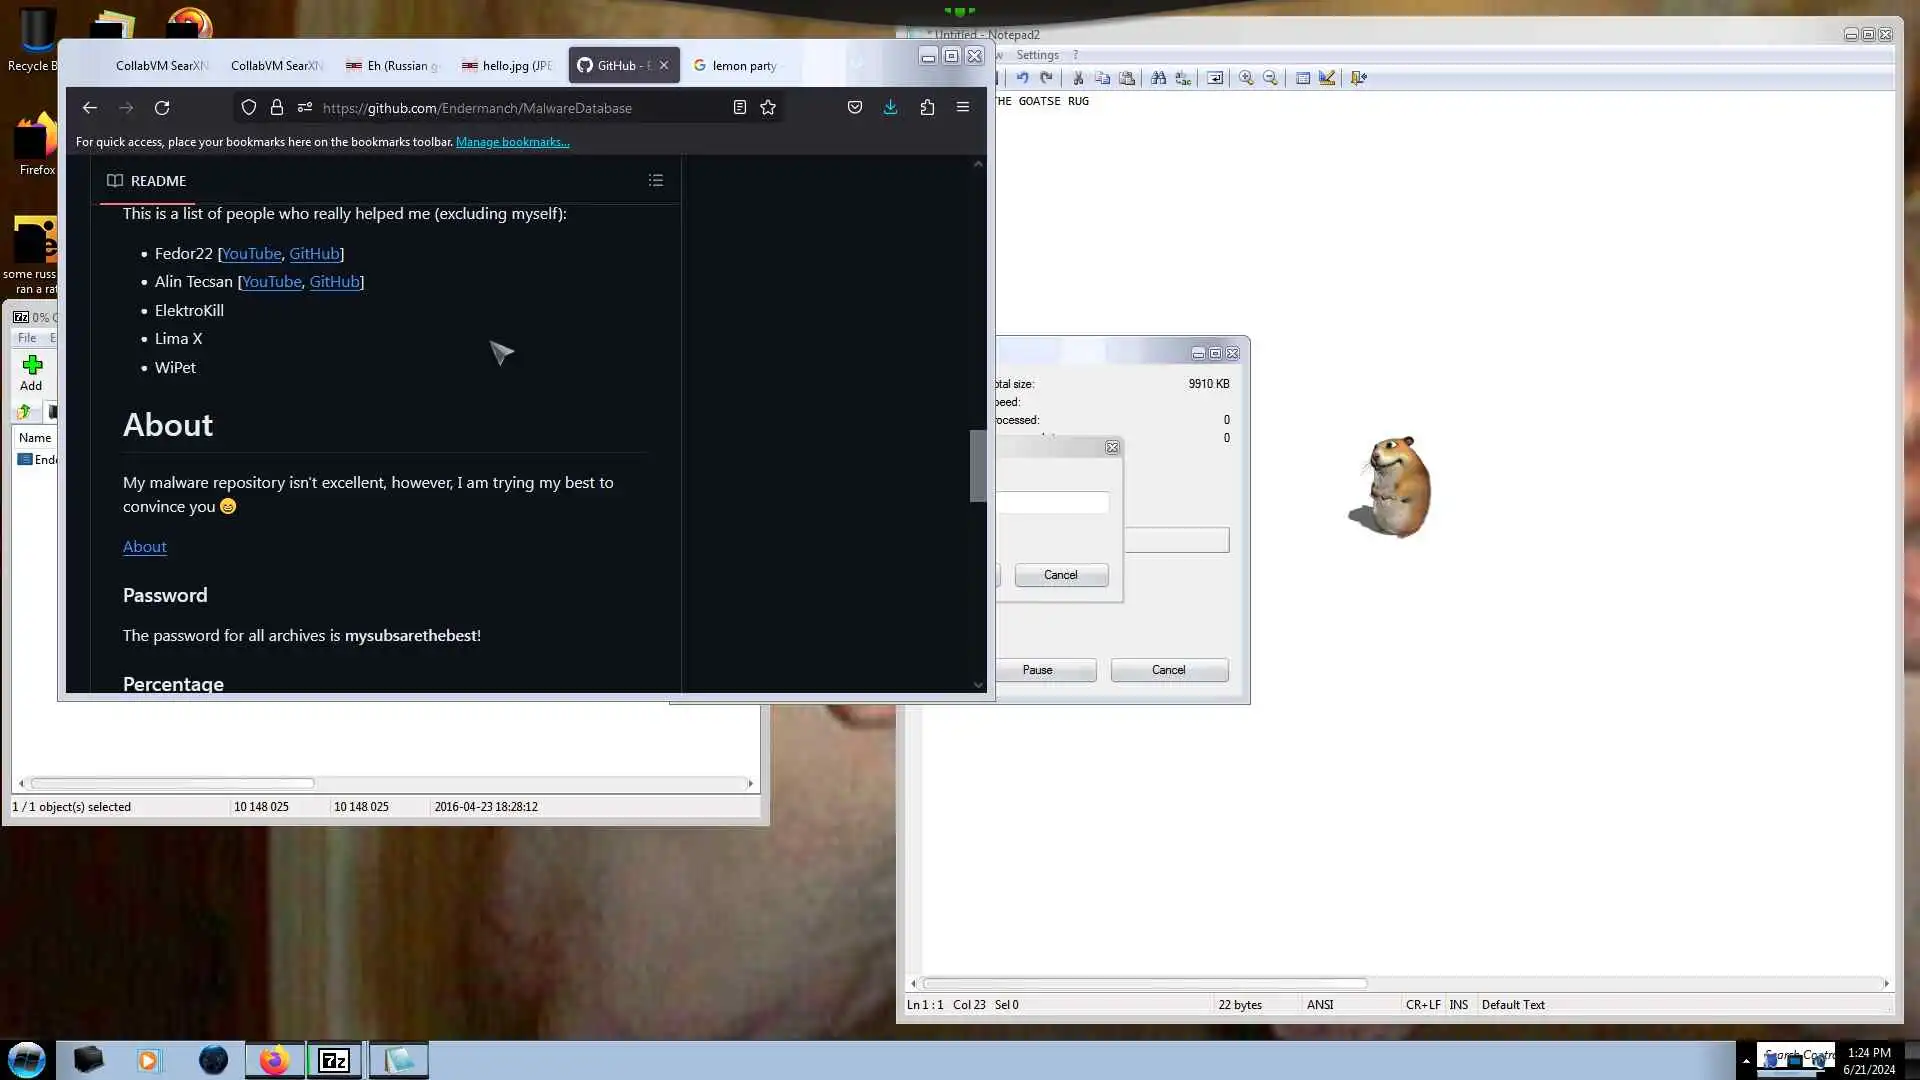The height and width of the screenshot is (1080, 1920).
Task: Open the Firefox downloads panel
Action: tap(890, 108)
